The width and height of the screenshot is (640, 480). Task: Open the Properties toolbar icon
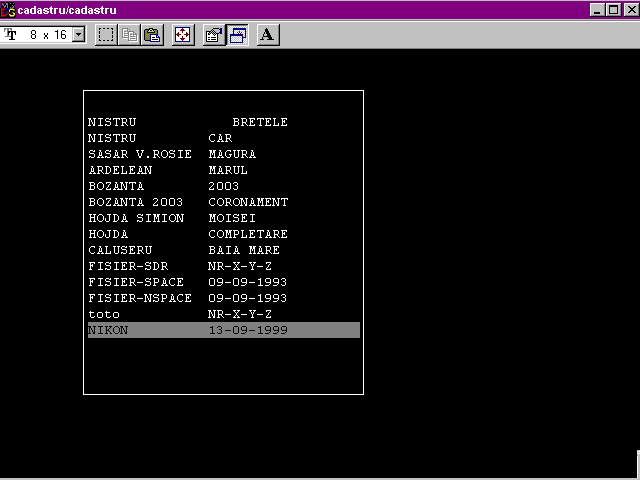click(213, 35)
